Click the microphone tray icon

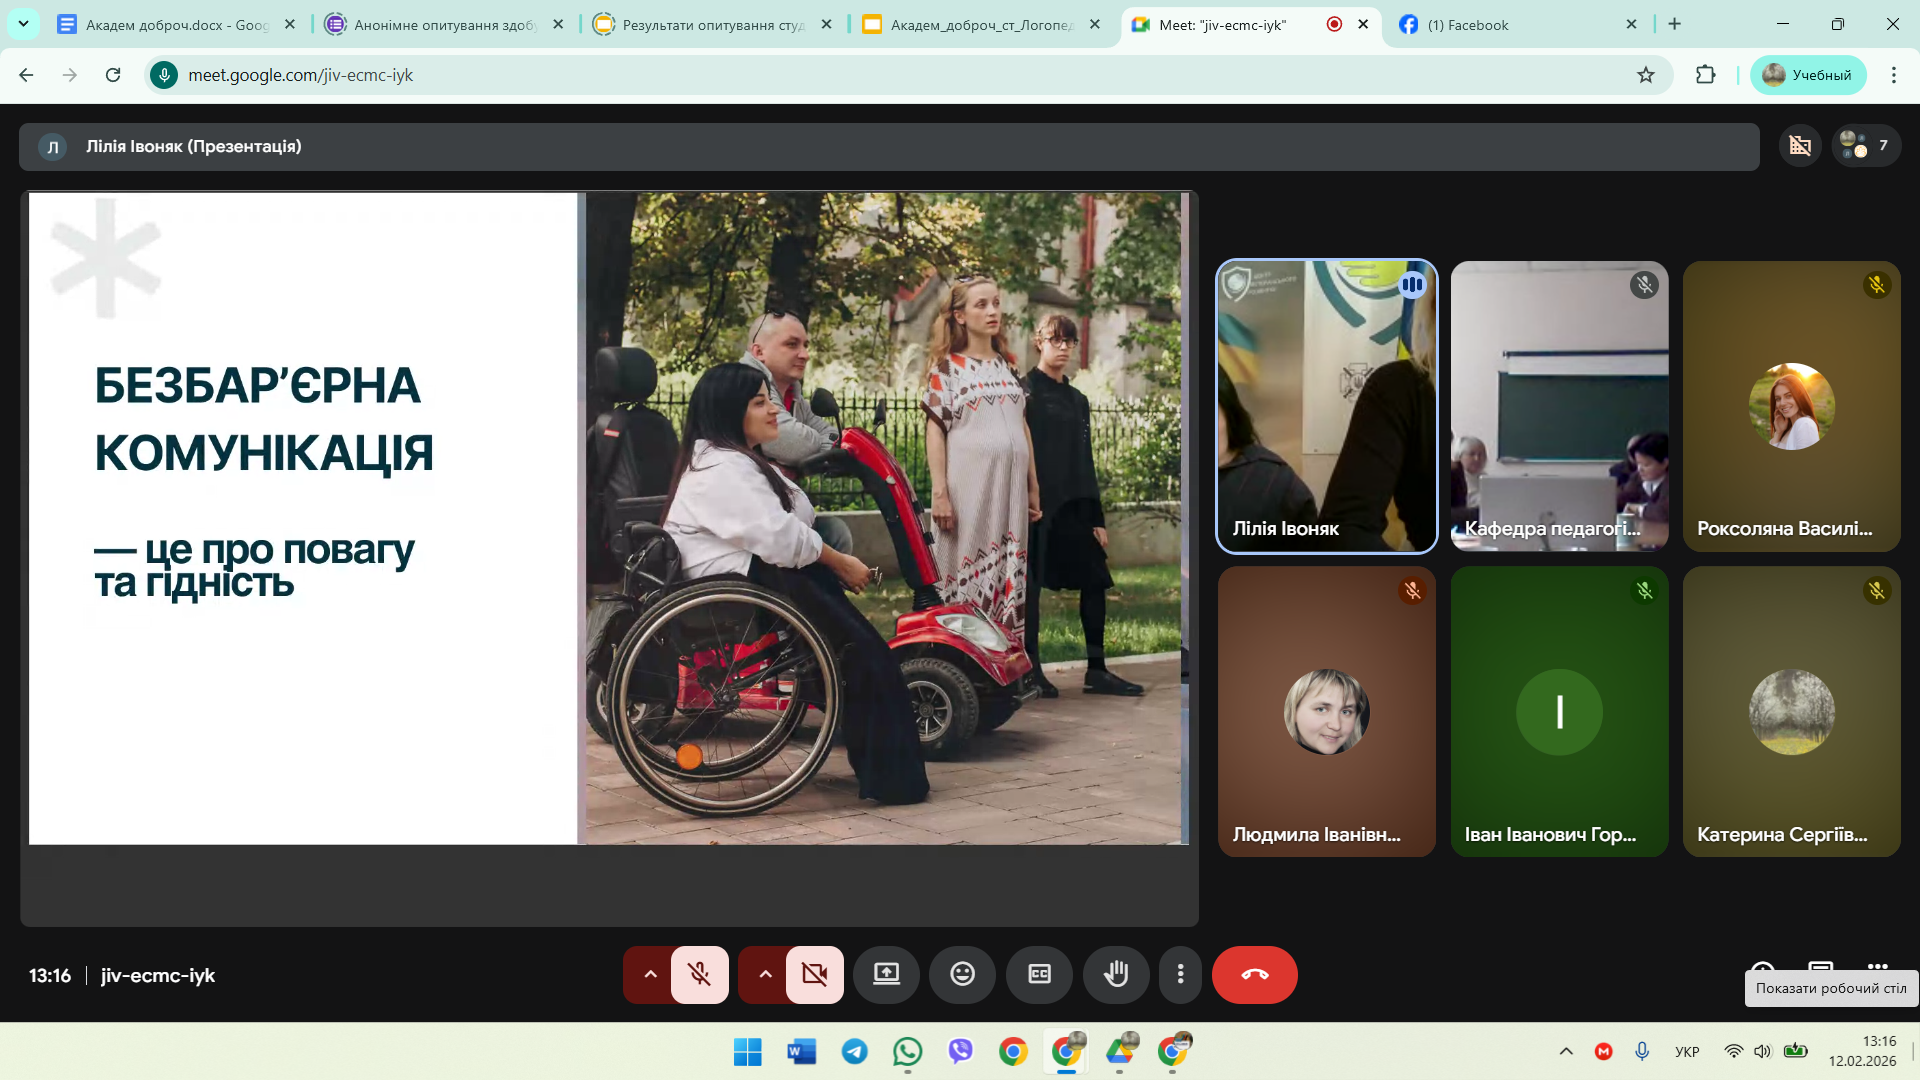1642,1052
